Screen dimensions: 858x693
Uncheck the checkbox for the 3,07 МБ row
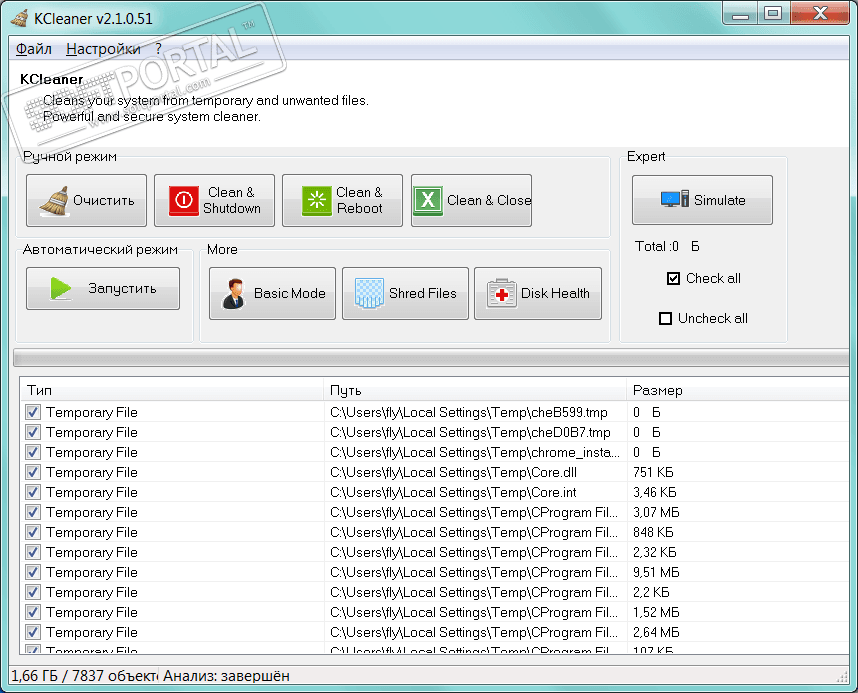[x=33, y=512]
